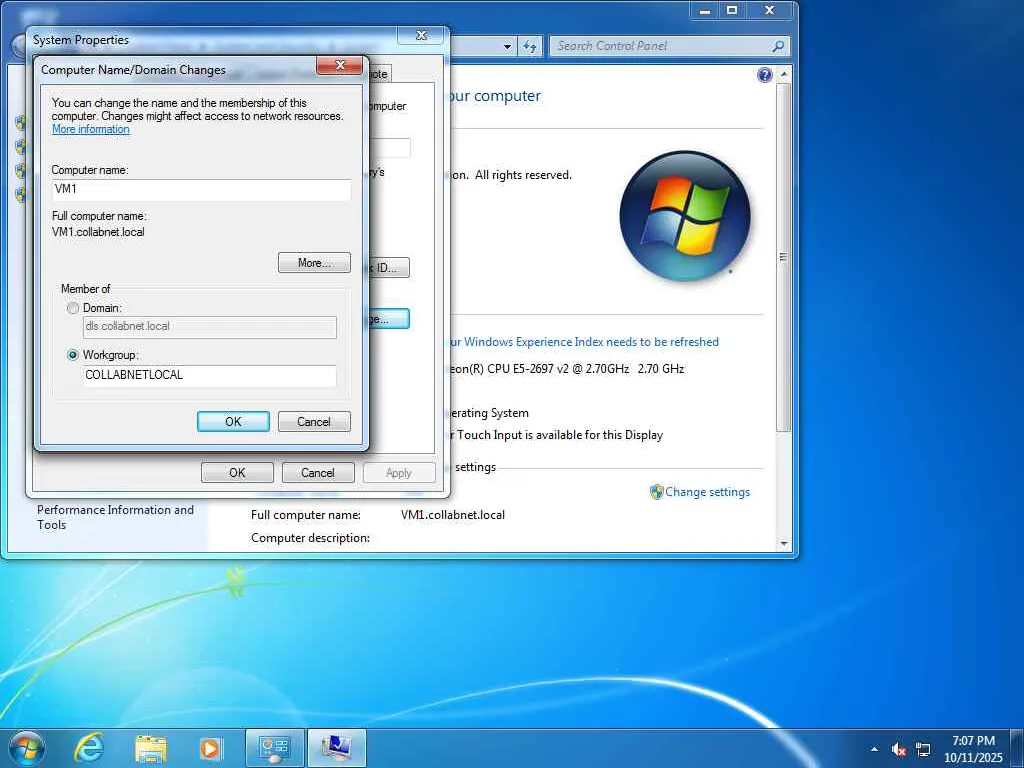Click the Workgroup field COLLABNETLOCAL

tap(210, 376)
